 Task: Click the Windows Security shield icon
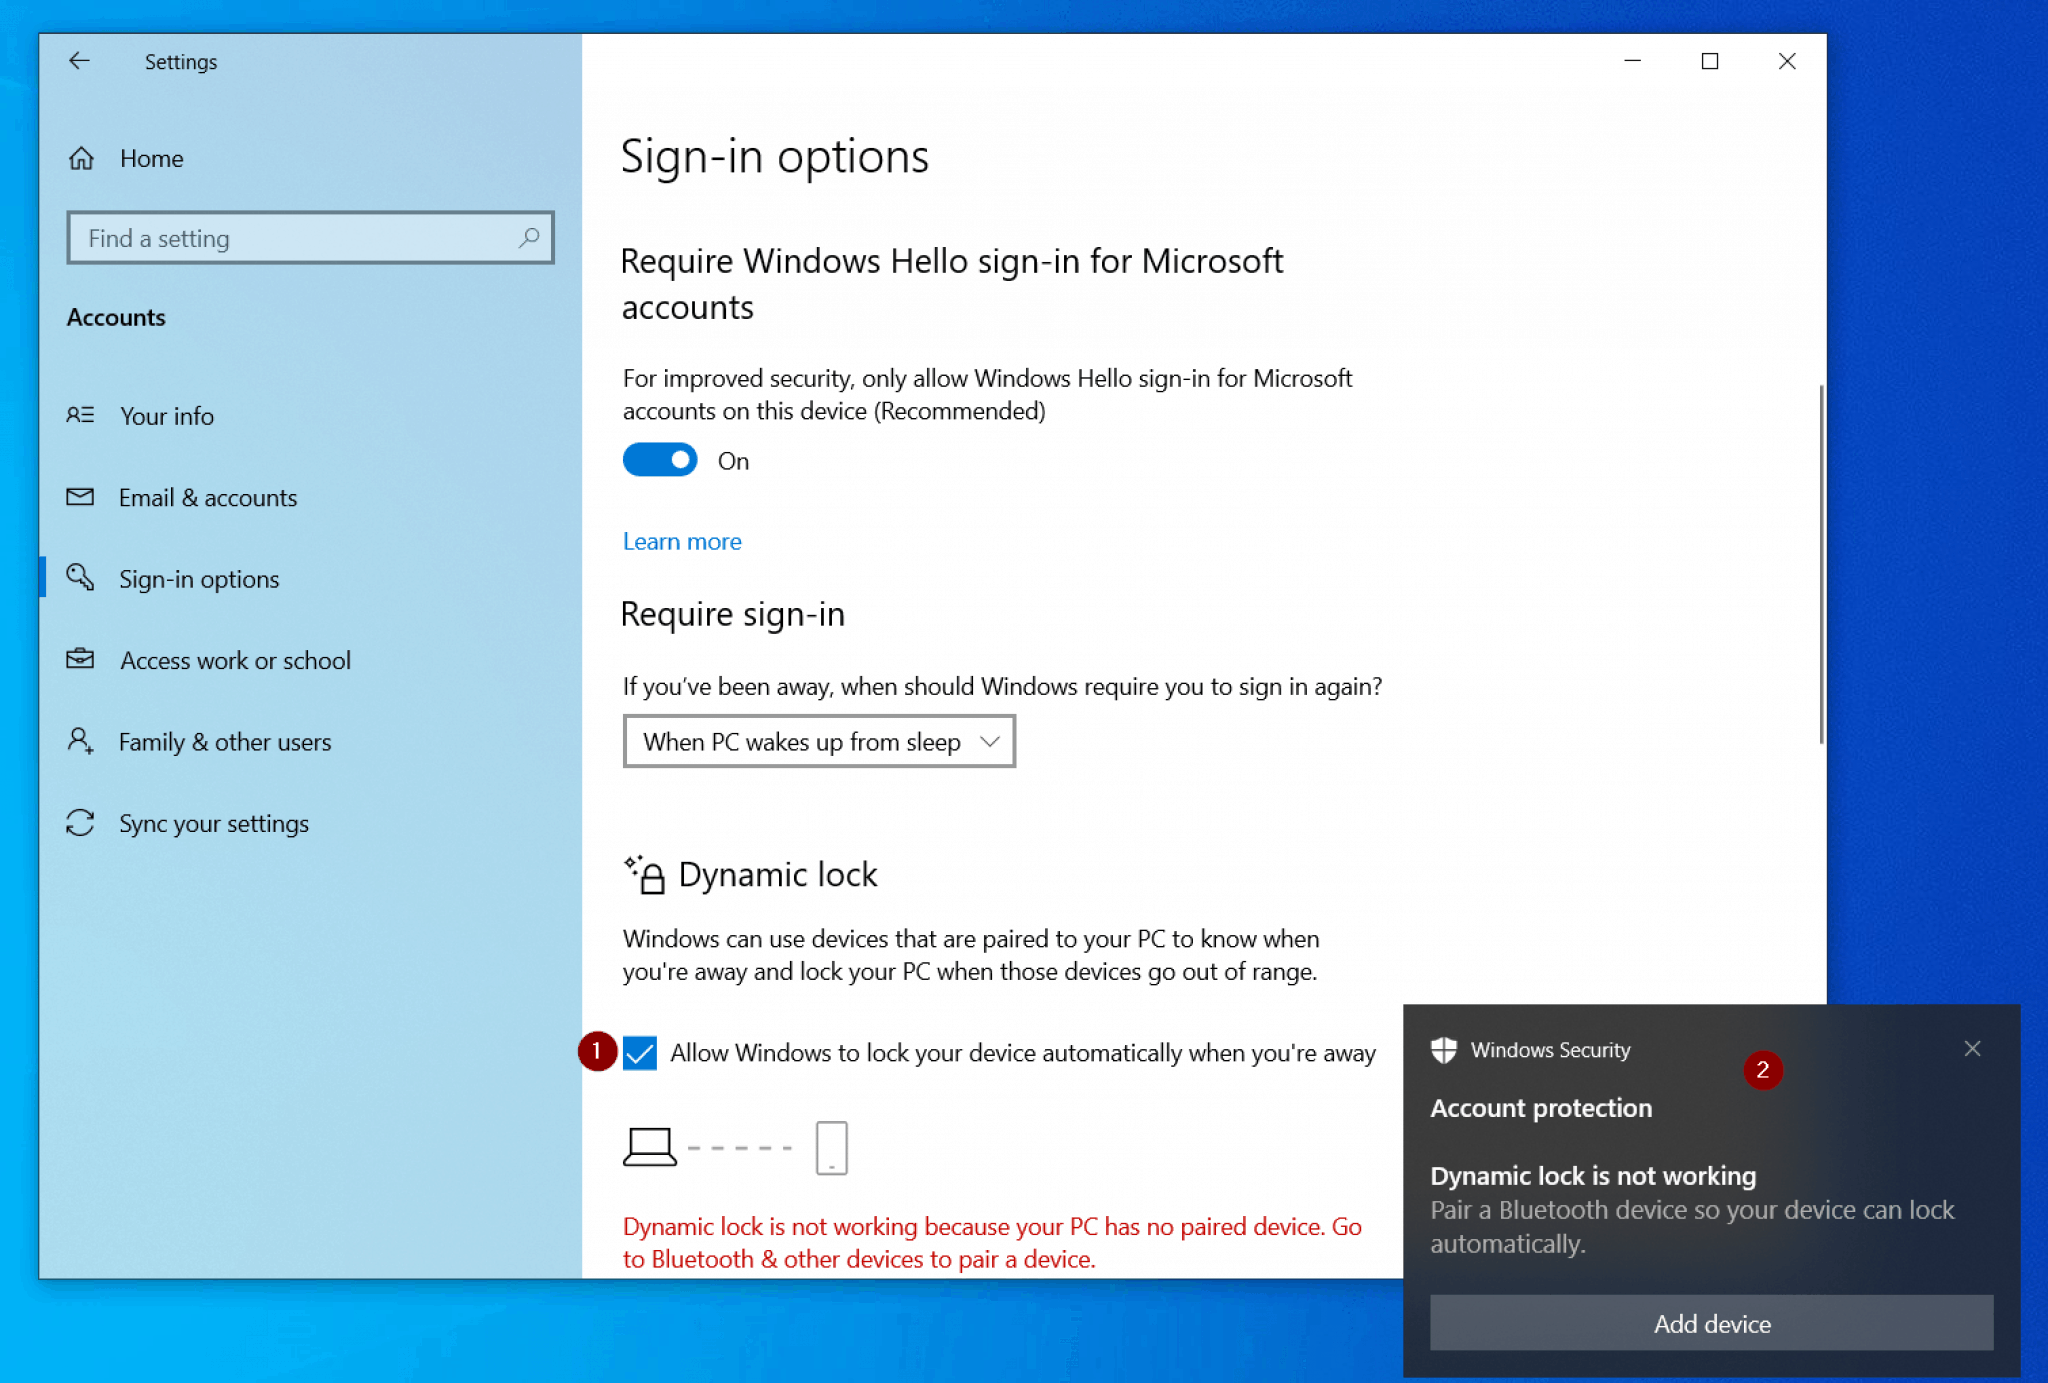1443,1050
